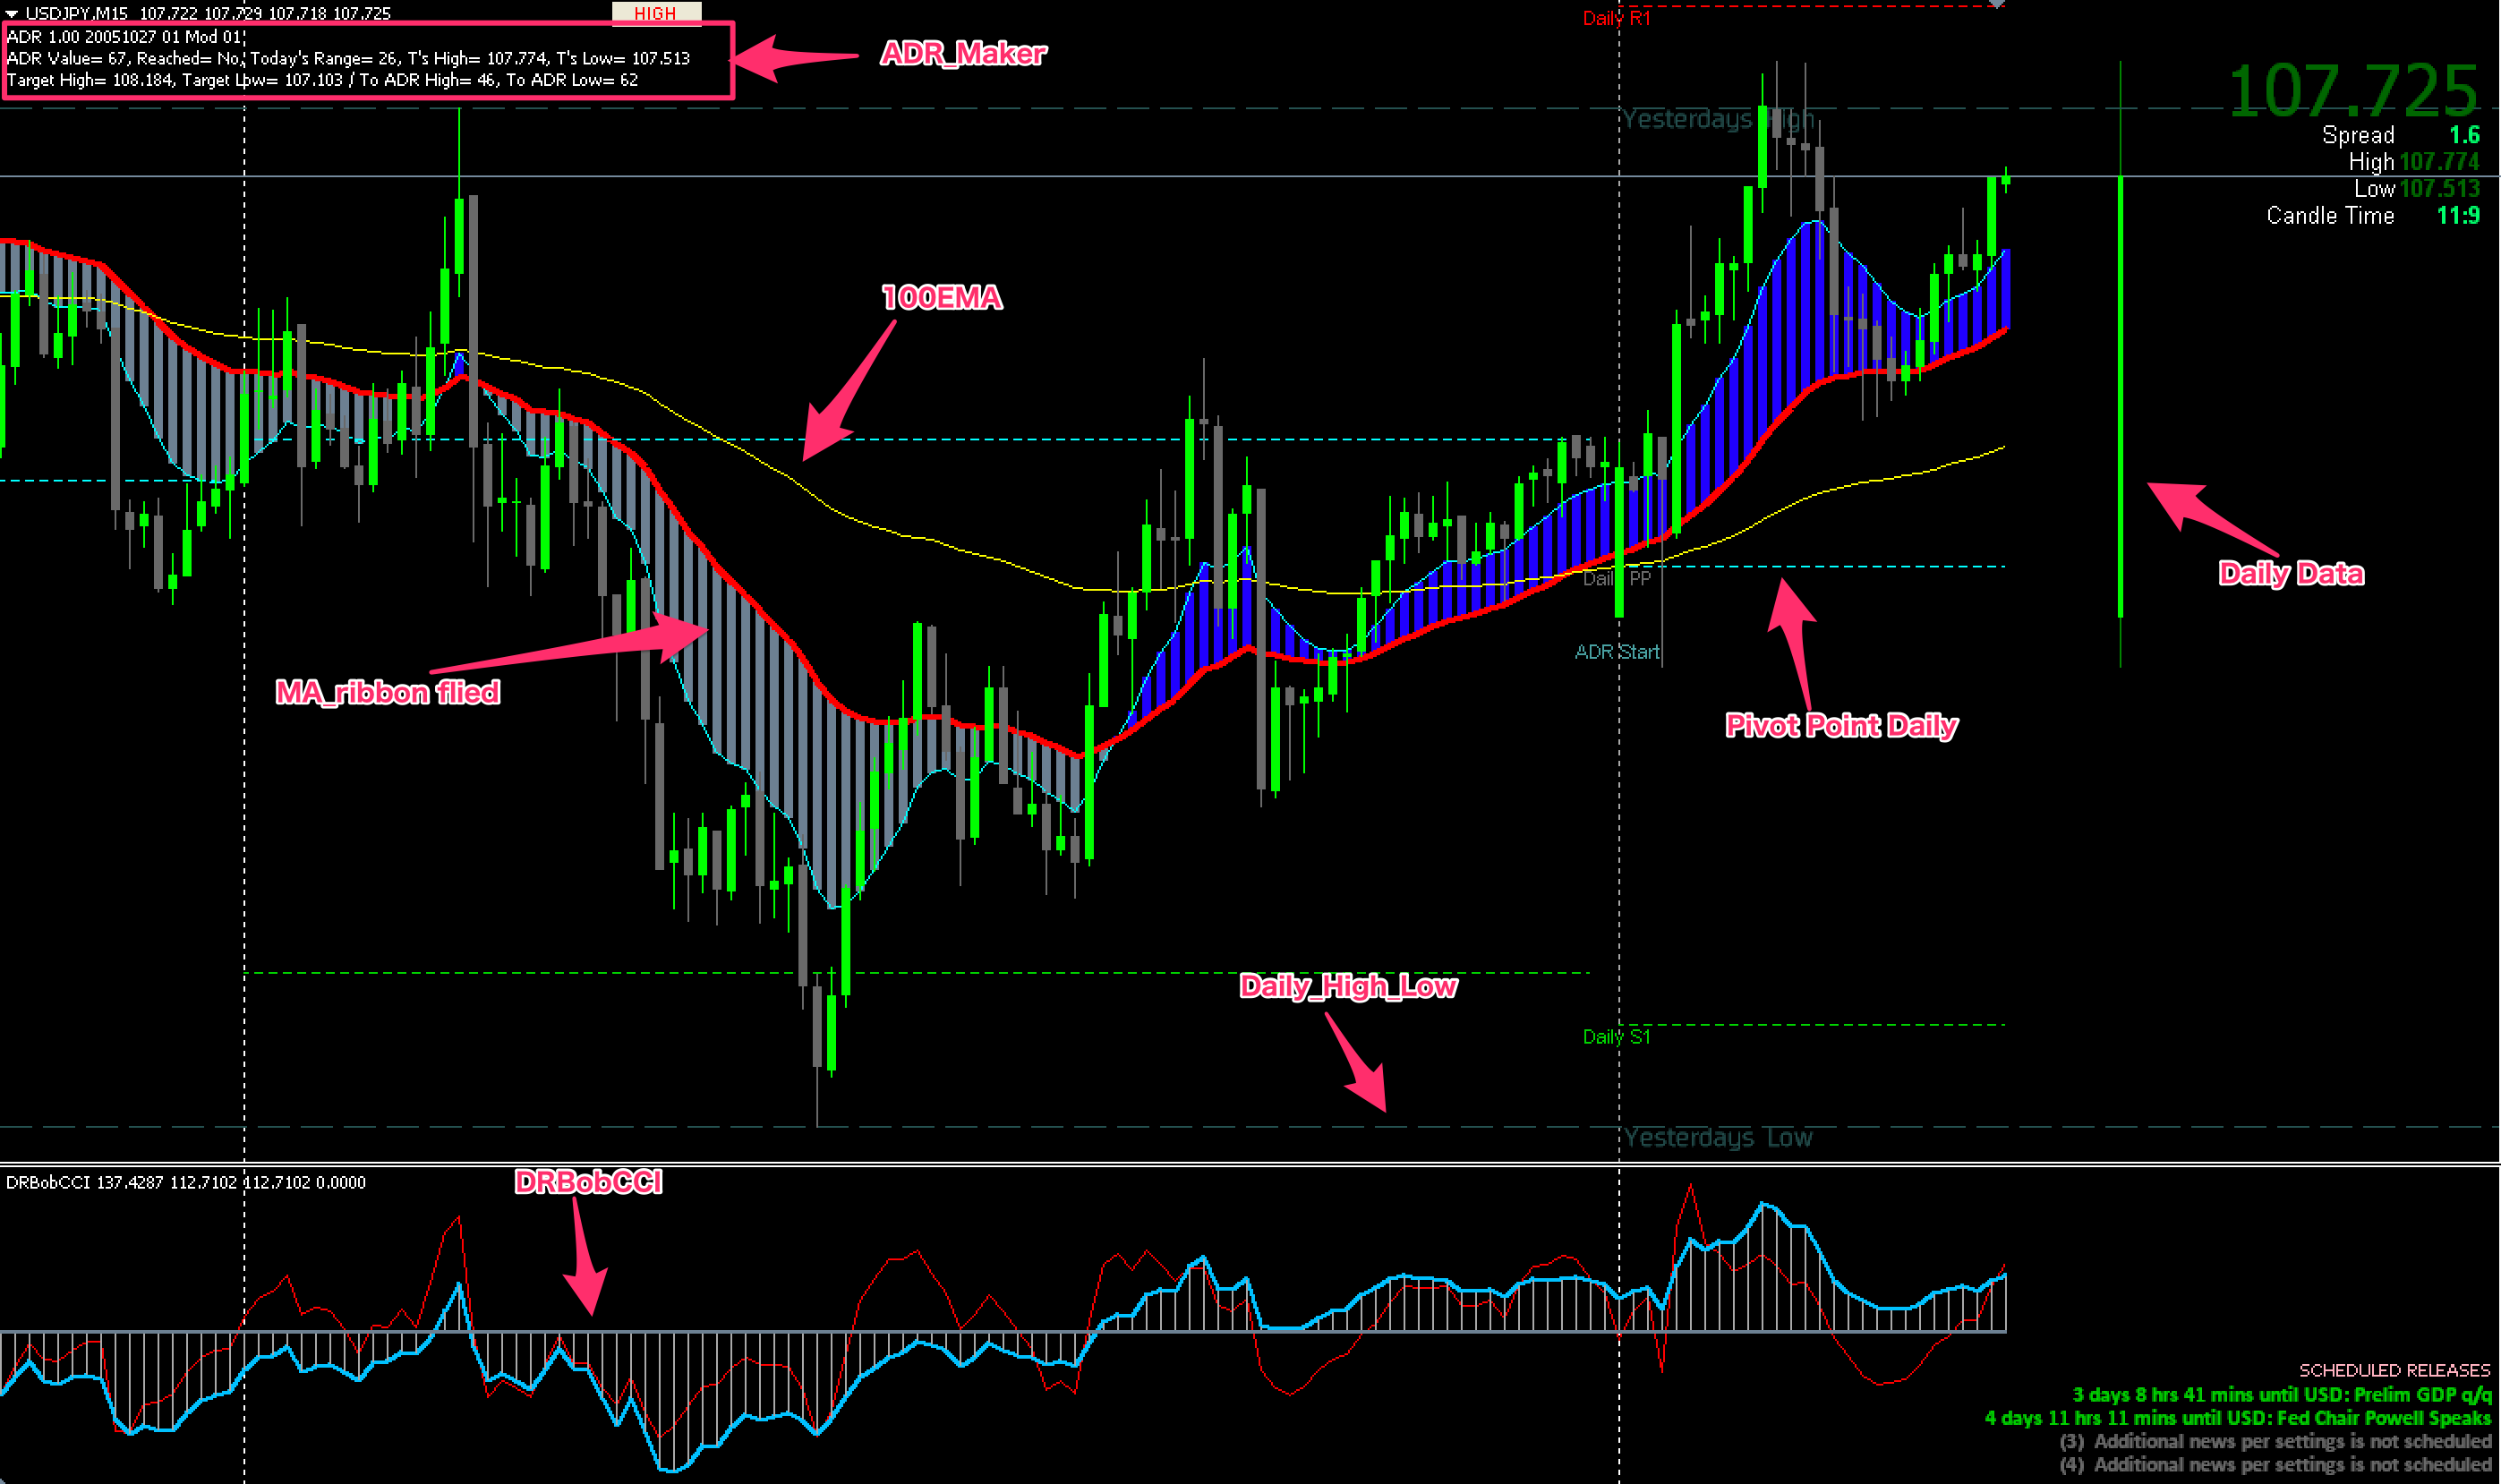Click the large 107.725 price display
Screen dimensions: 2501x1484
click(2353, 91)
